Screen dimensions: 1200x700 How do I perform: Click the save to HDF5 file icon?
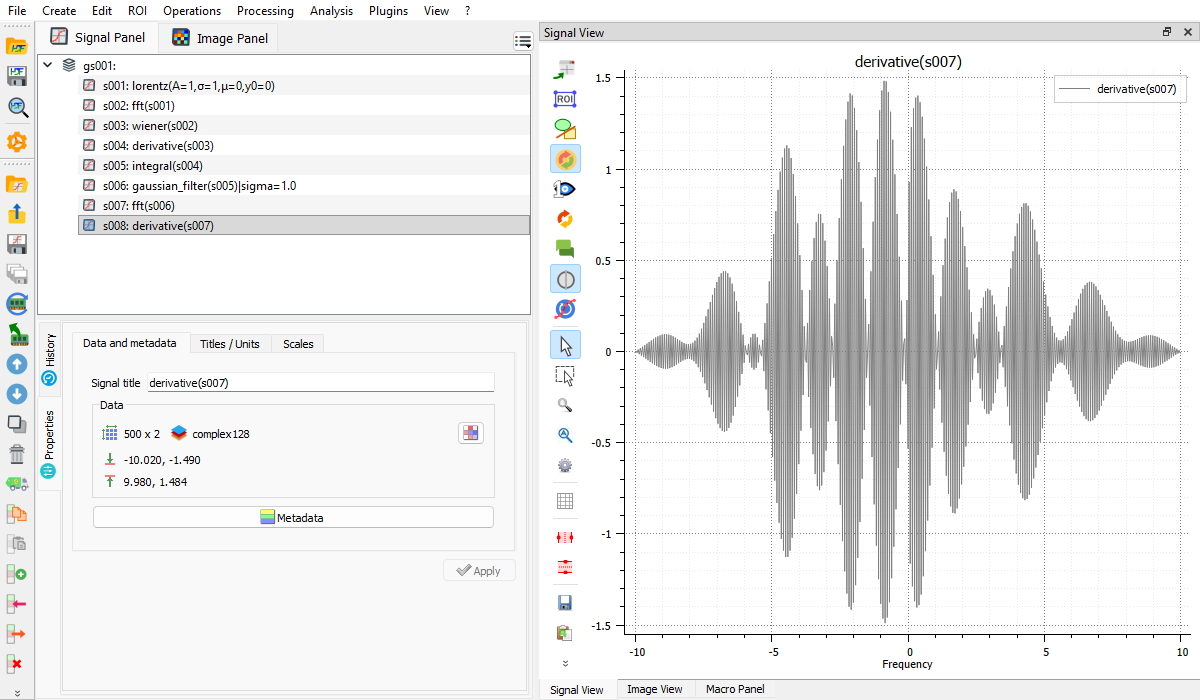pos(17,76)
